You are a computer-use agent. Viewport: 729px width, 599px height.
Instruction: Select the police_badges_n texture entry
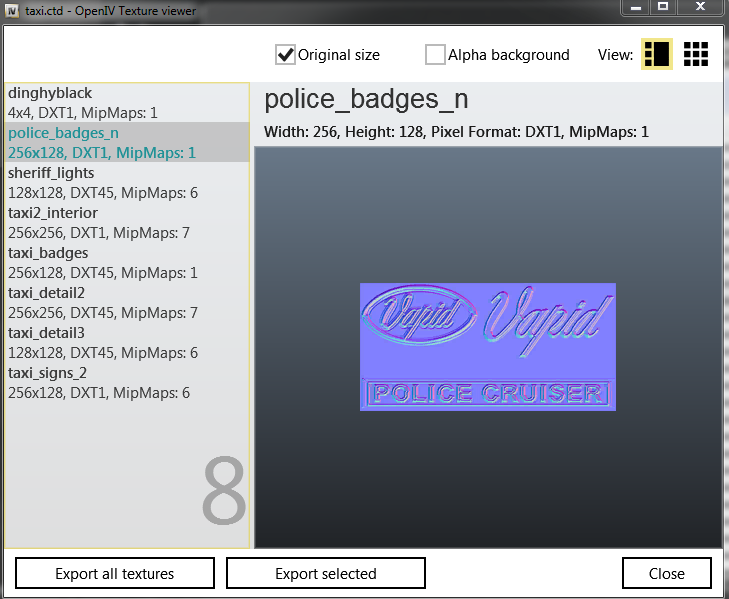127,143
